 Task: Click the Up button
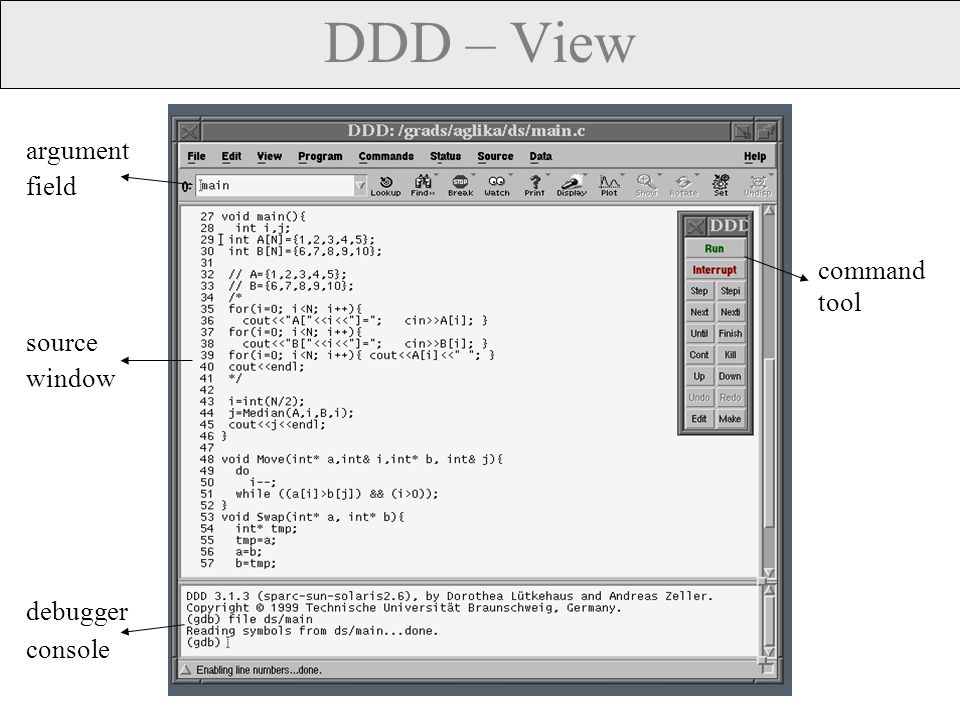pyautogui.click(x=699, y=377)
